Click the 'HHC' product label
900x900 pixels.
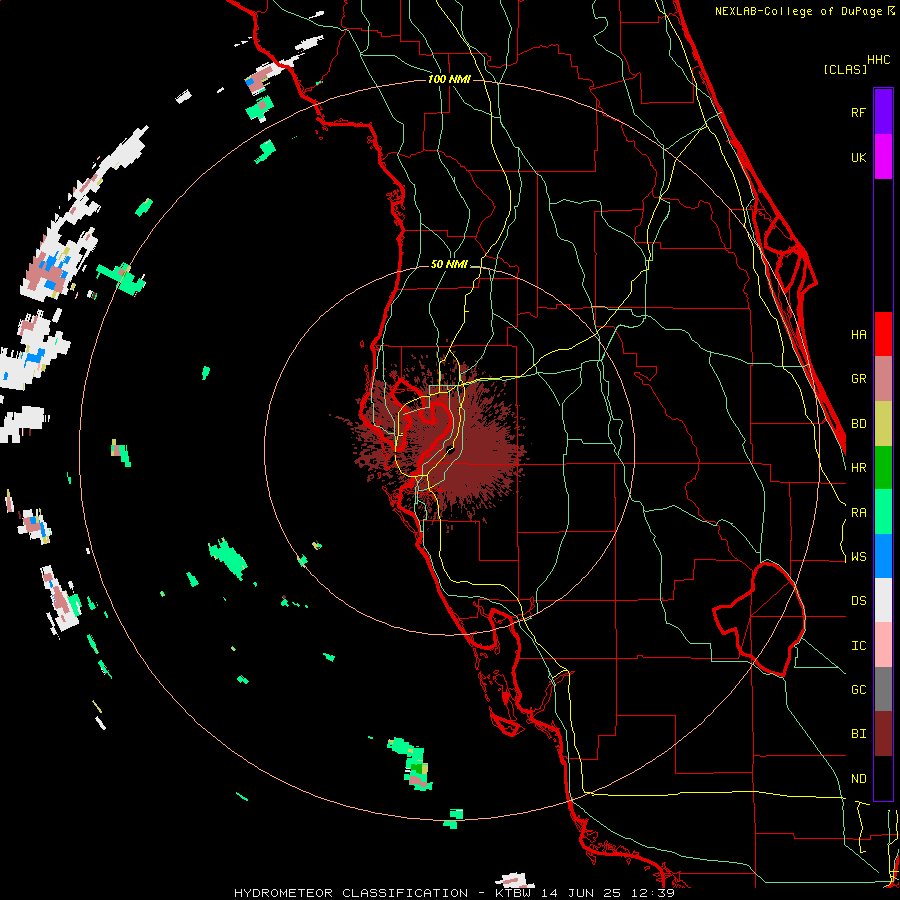point(878,60)
